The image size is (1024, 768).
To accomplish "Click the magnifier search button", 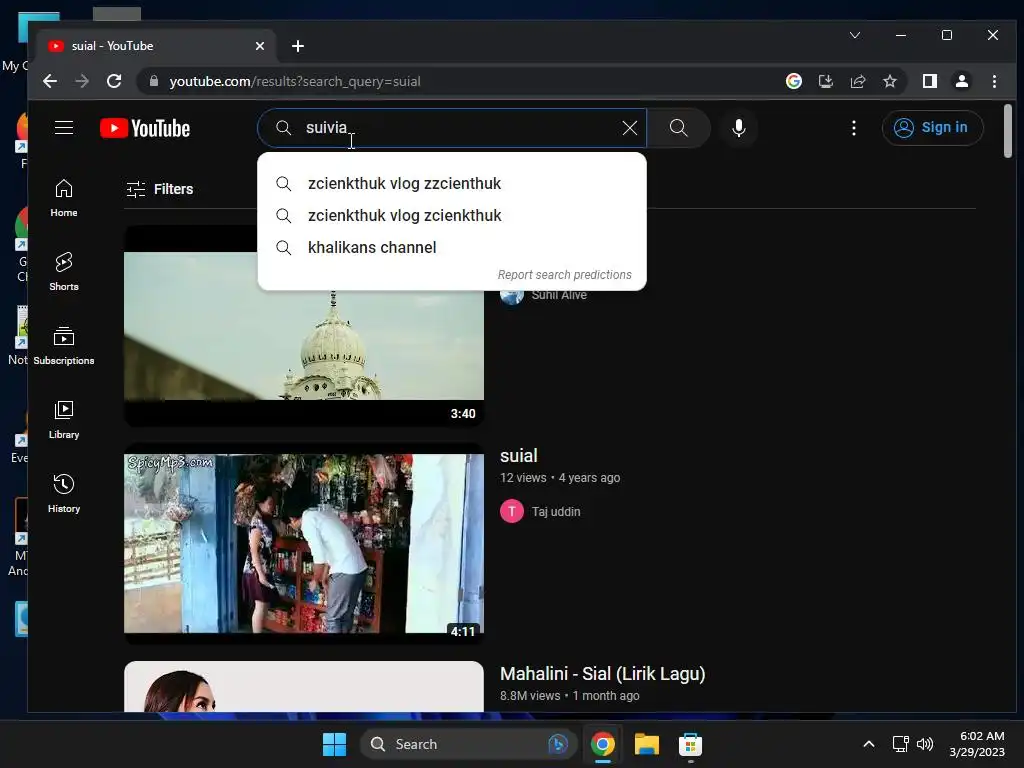I will [679, 128].
